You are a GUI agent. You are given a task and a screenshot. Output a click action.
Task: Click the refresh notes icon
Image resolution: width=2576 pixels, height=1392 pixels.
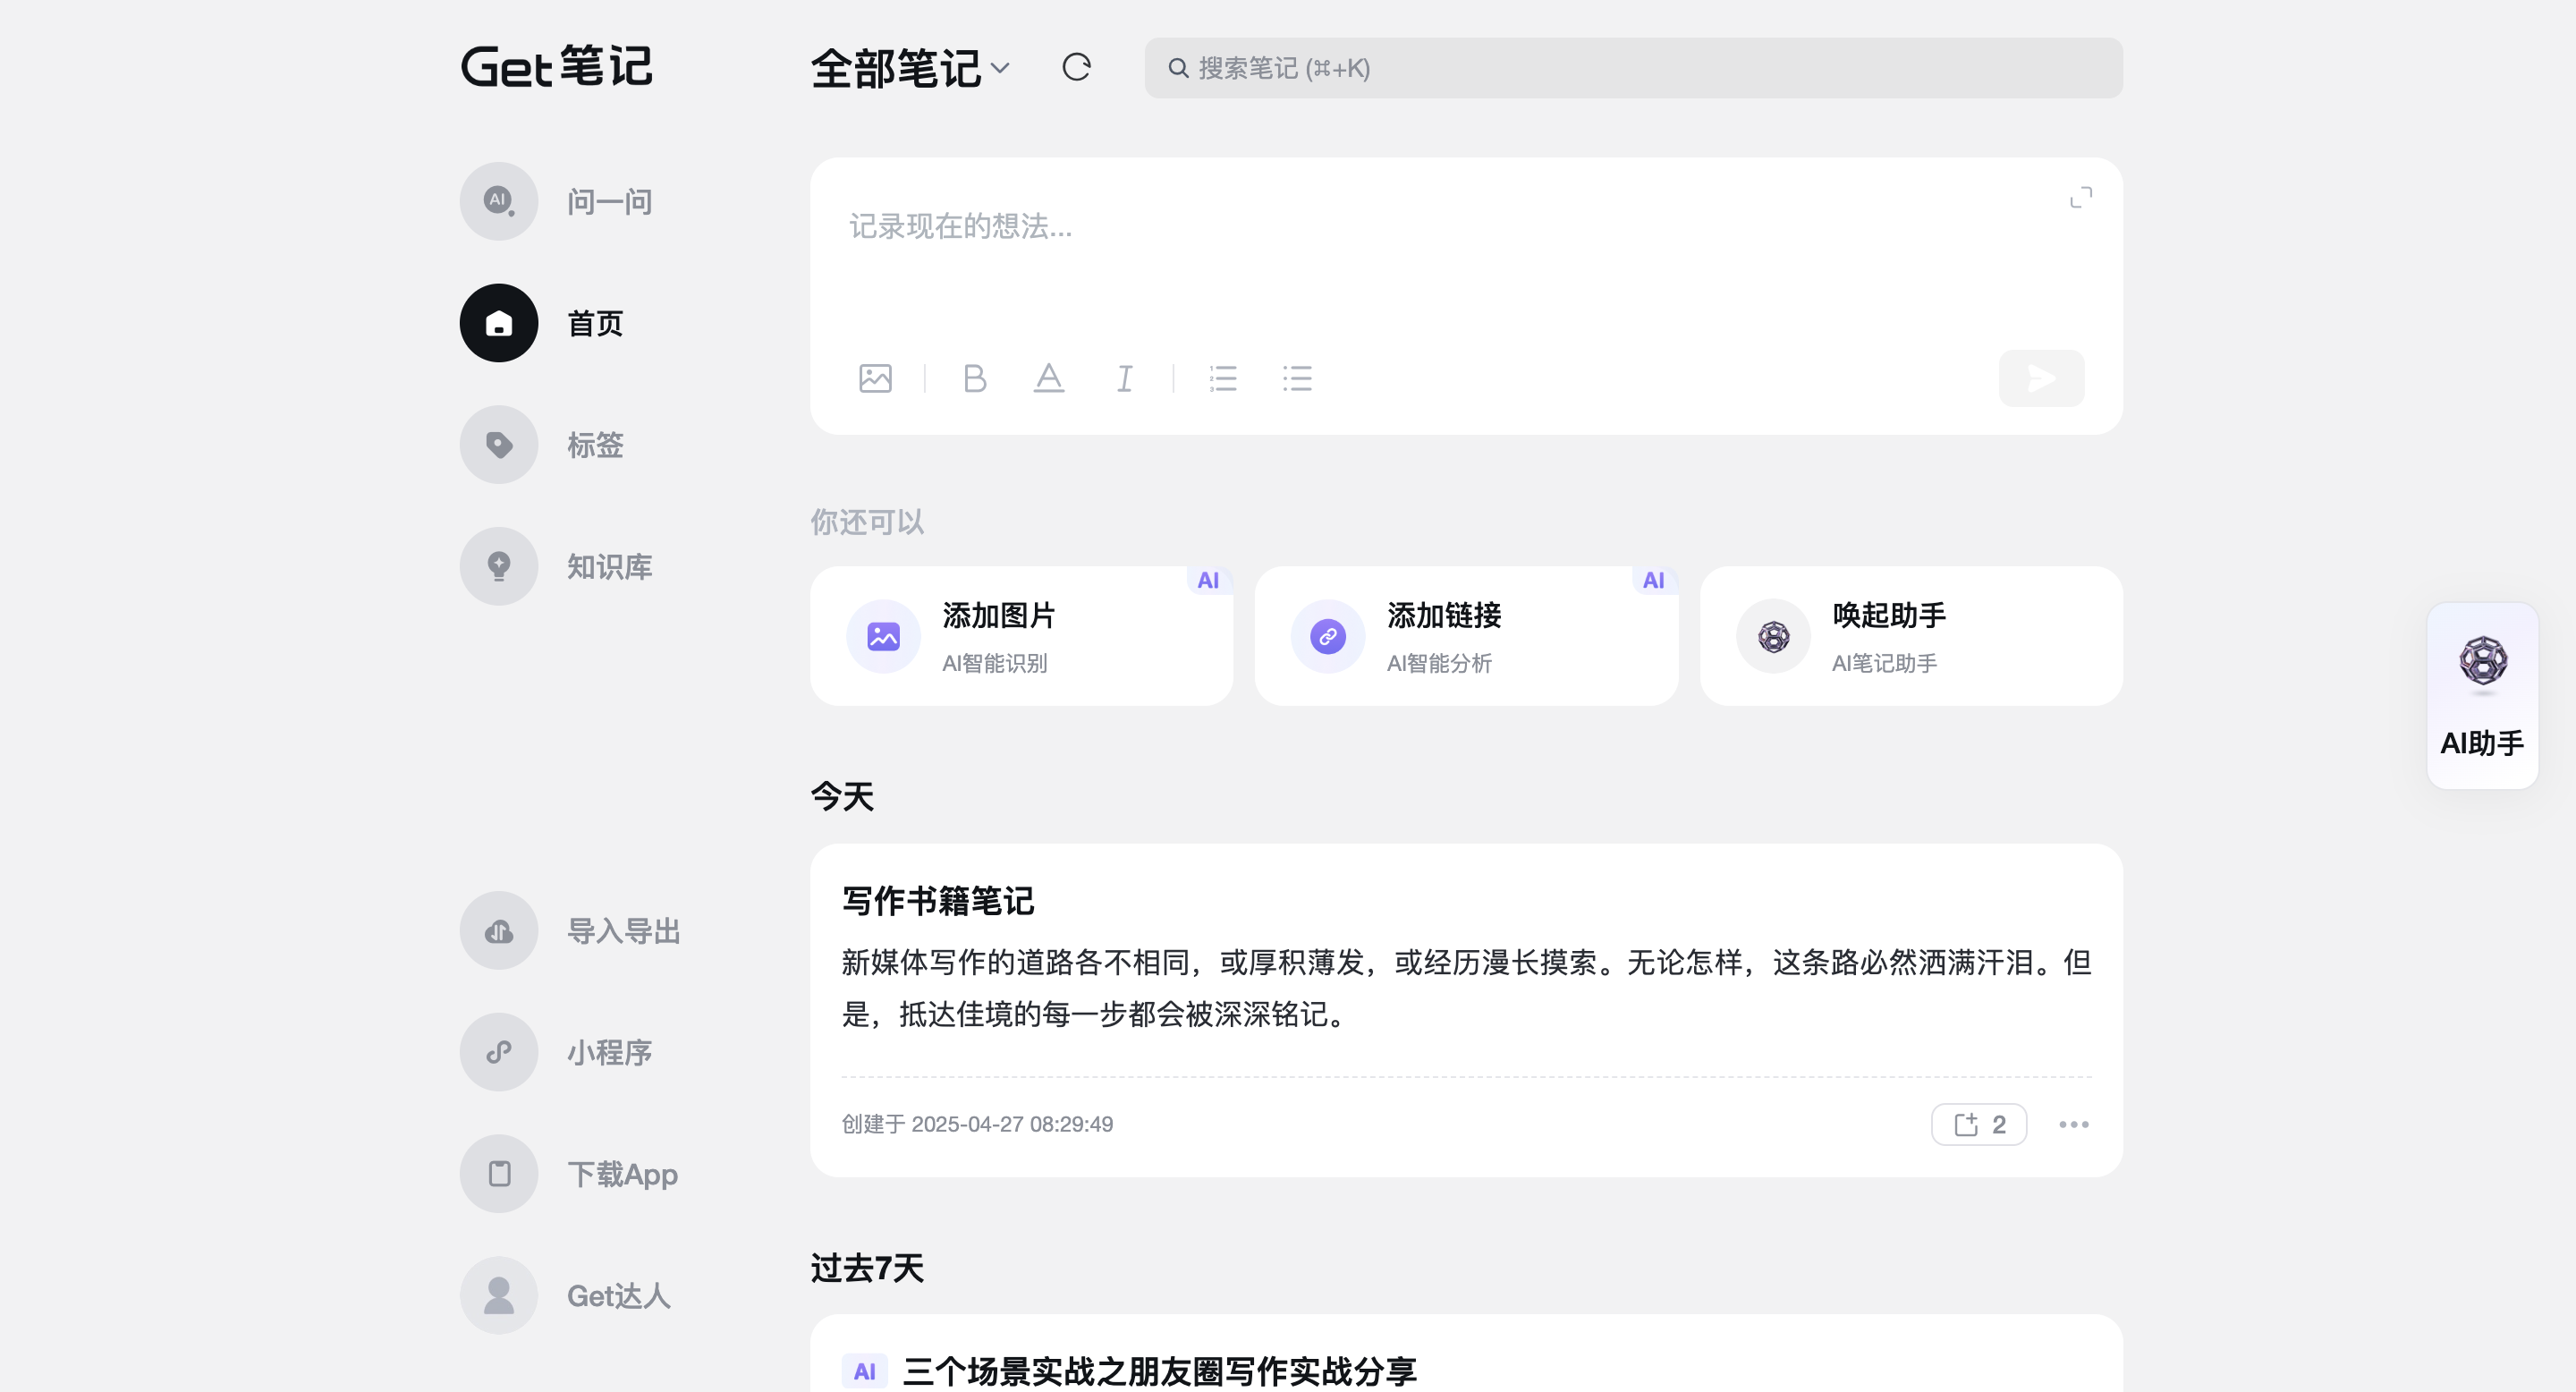pos(1076,68)
